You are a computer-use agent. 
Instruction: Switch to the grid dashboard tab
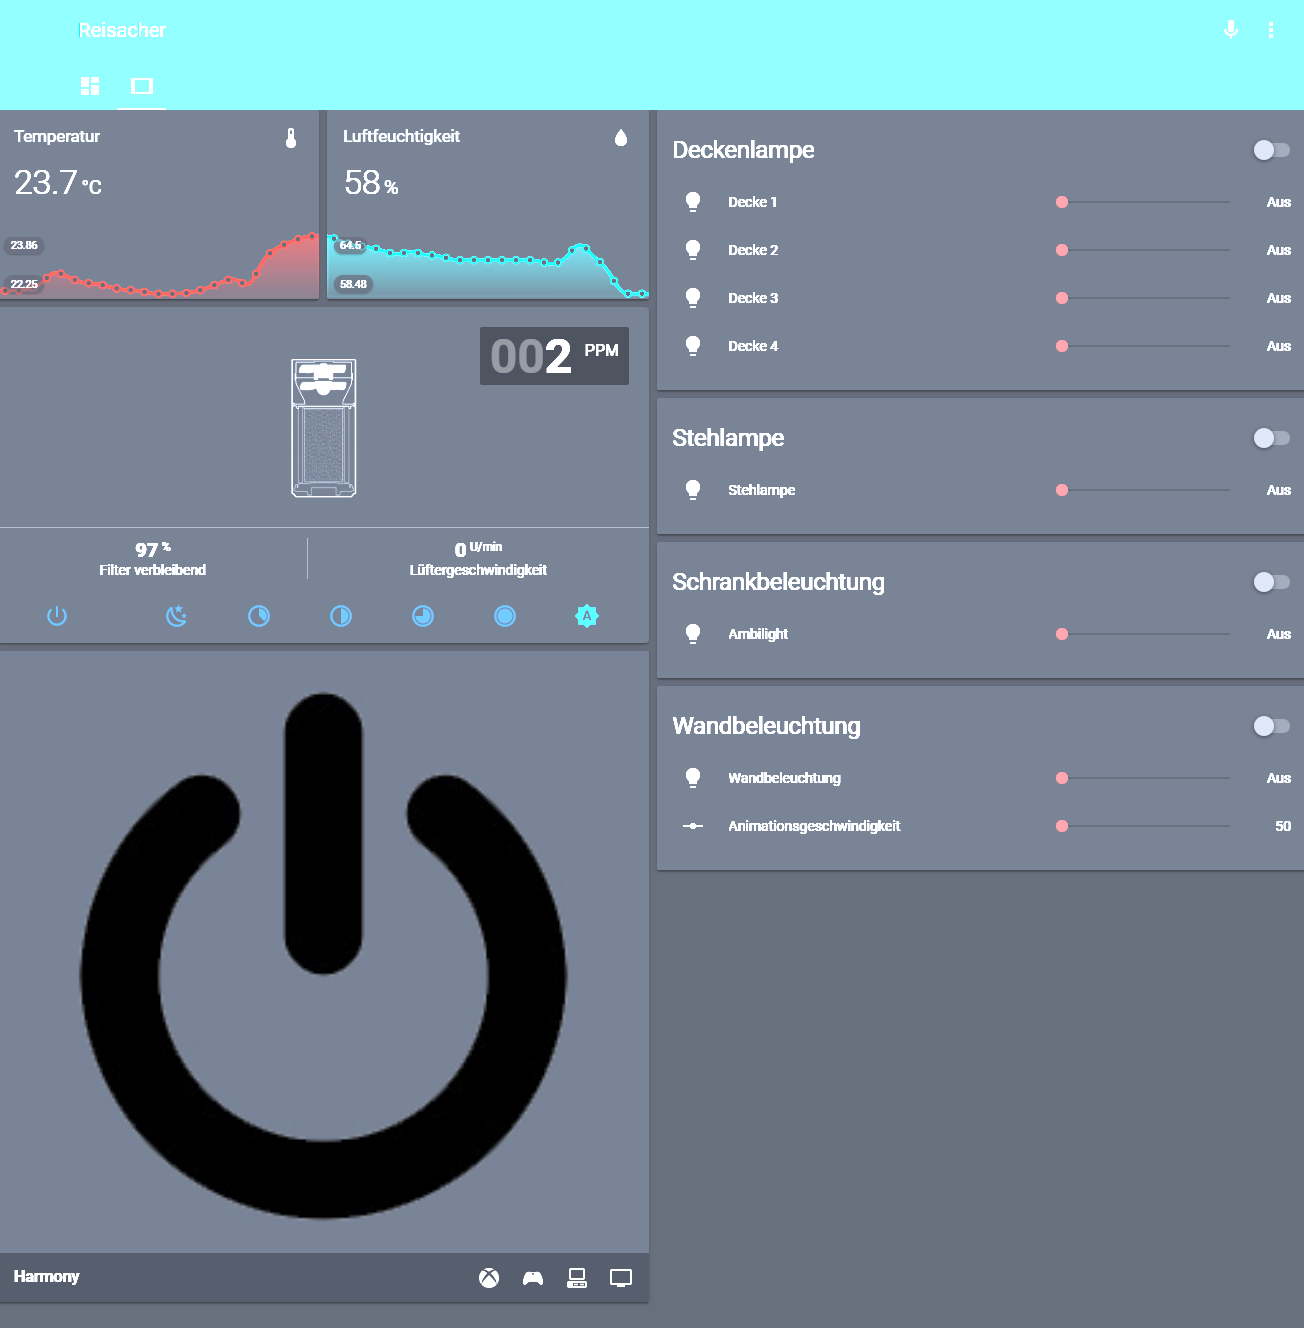click(90, 87)
